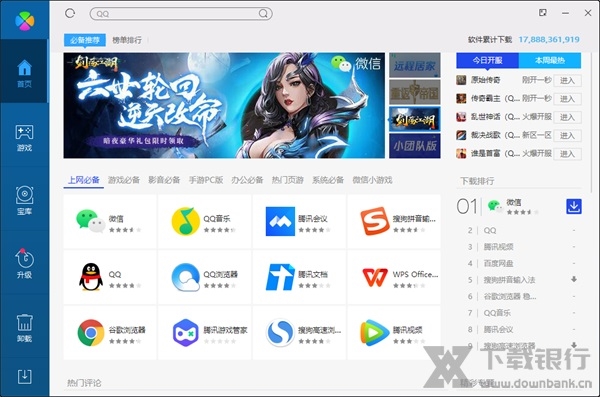Screen dimensions: 600x397
Task: Select the 微信小游戏 category tab
Action: pos(372,180)
